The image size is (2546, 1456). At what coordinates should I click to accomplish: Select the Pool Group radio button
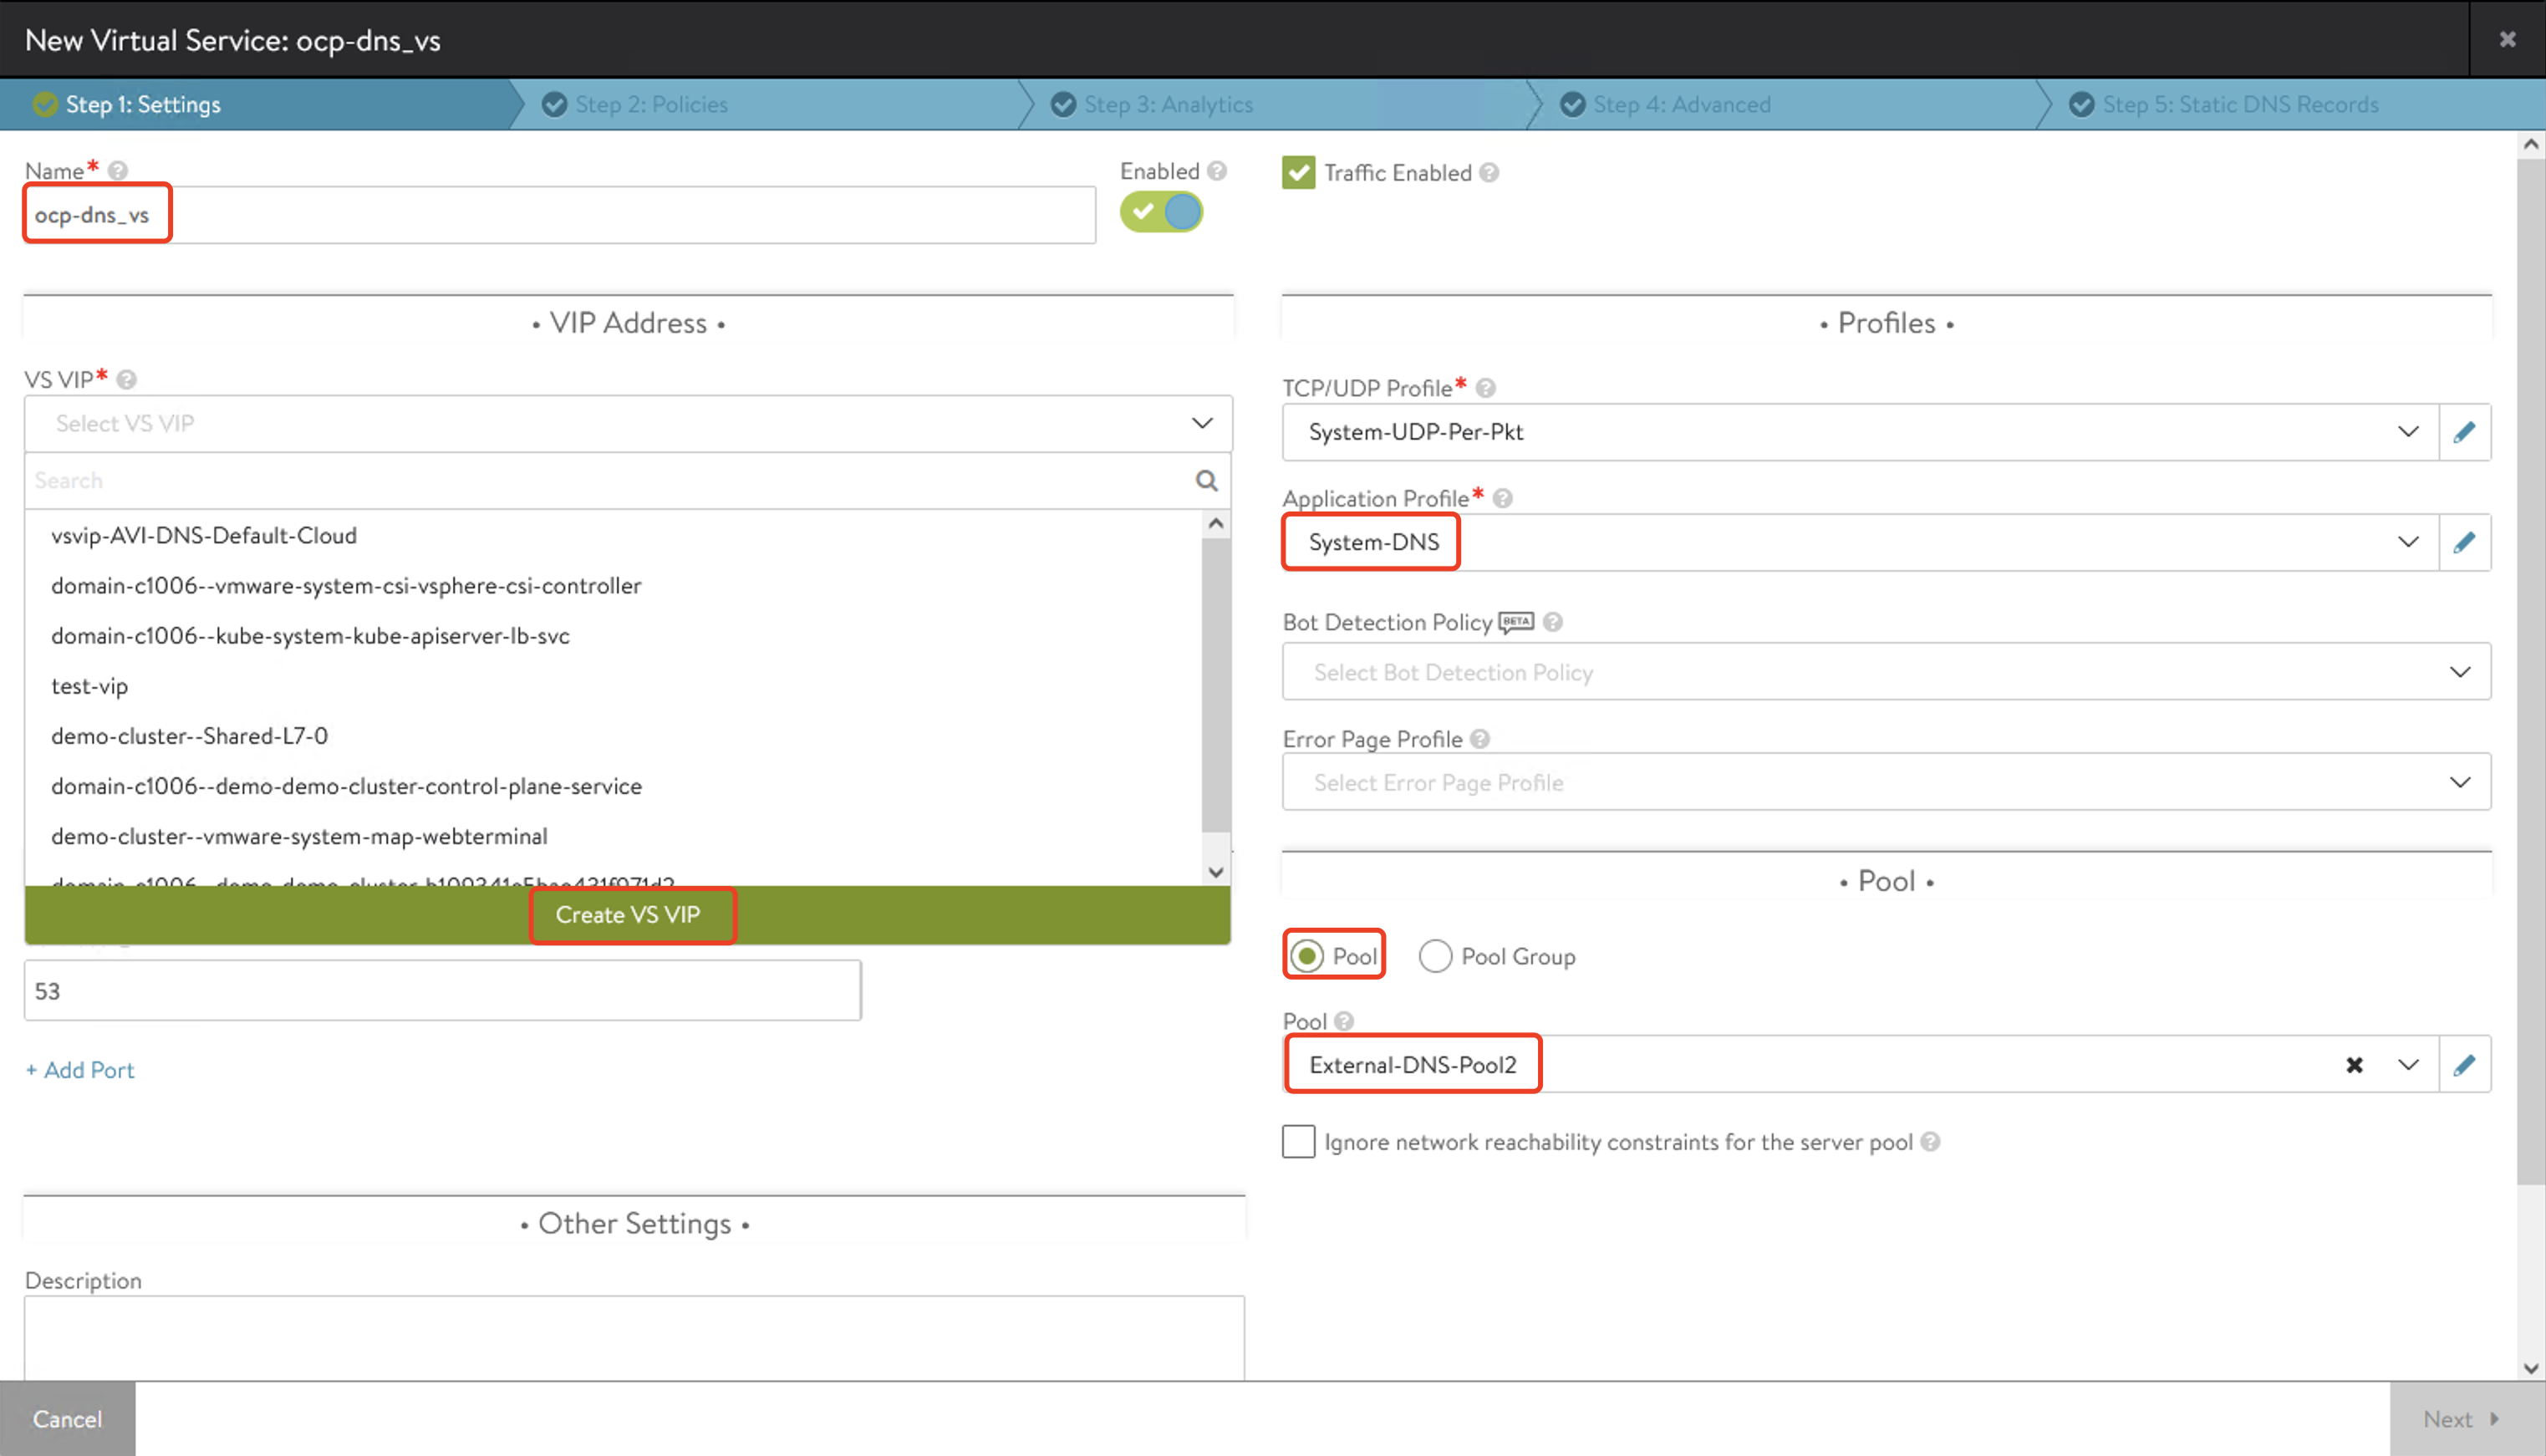[1435, 957]
